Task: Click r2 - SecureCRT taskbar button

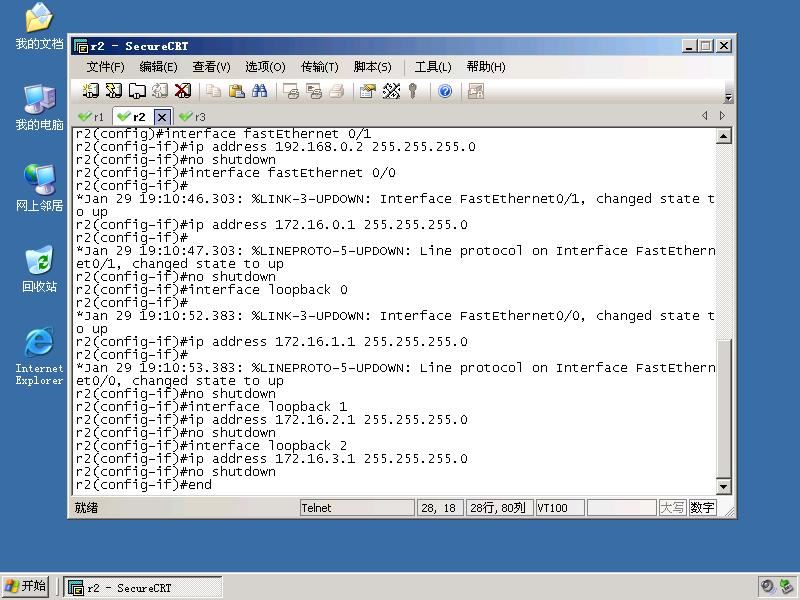Action: click(x=143, y=587)
